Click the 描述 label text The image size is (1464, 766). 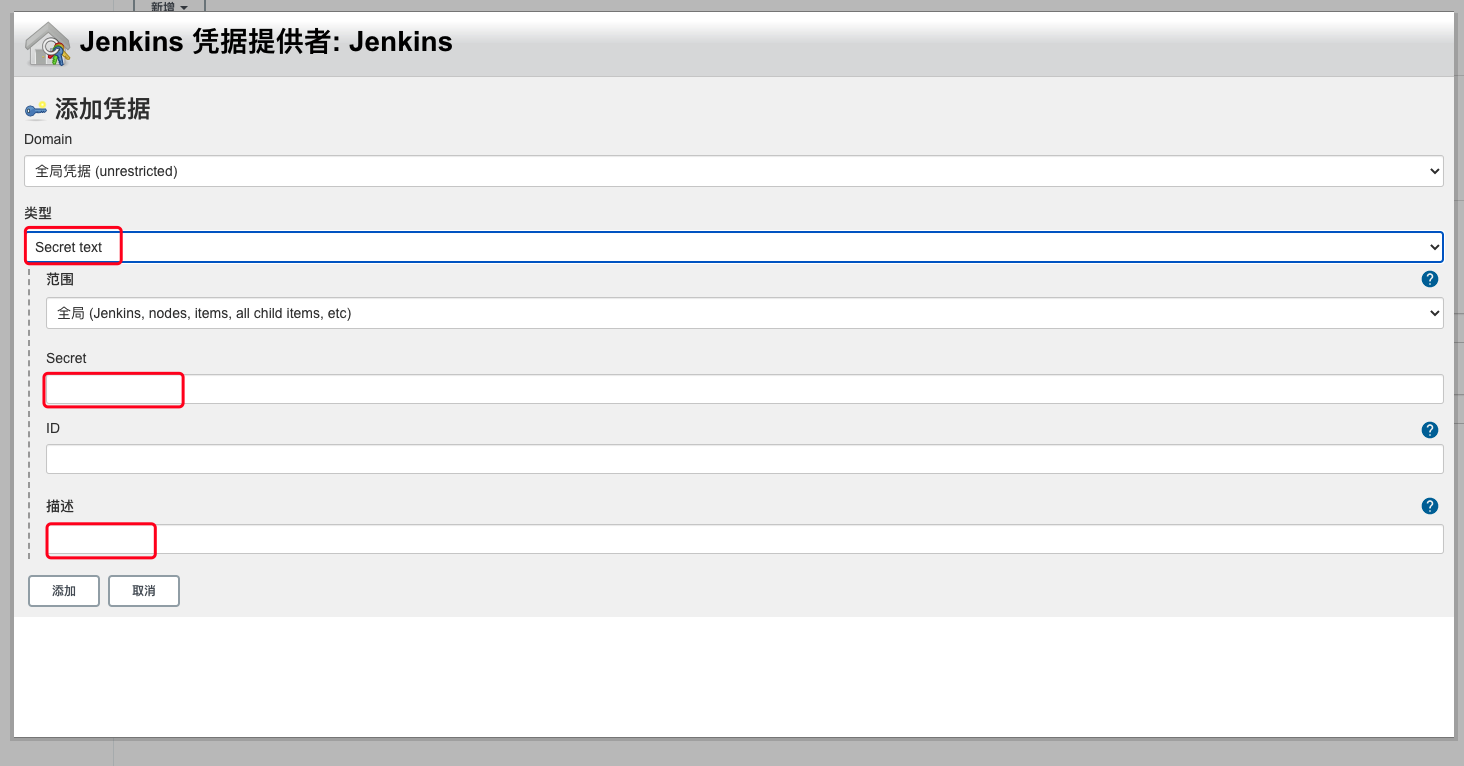[x=60, y=506]
